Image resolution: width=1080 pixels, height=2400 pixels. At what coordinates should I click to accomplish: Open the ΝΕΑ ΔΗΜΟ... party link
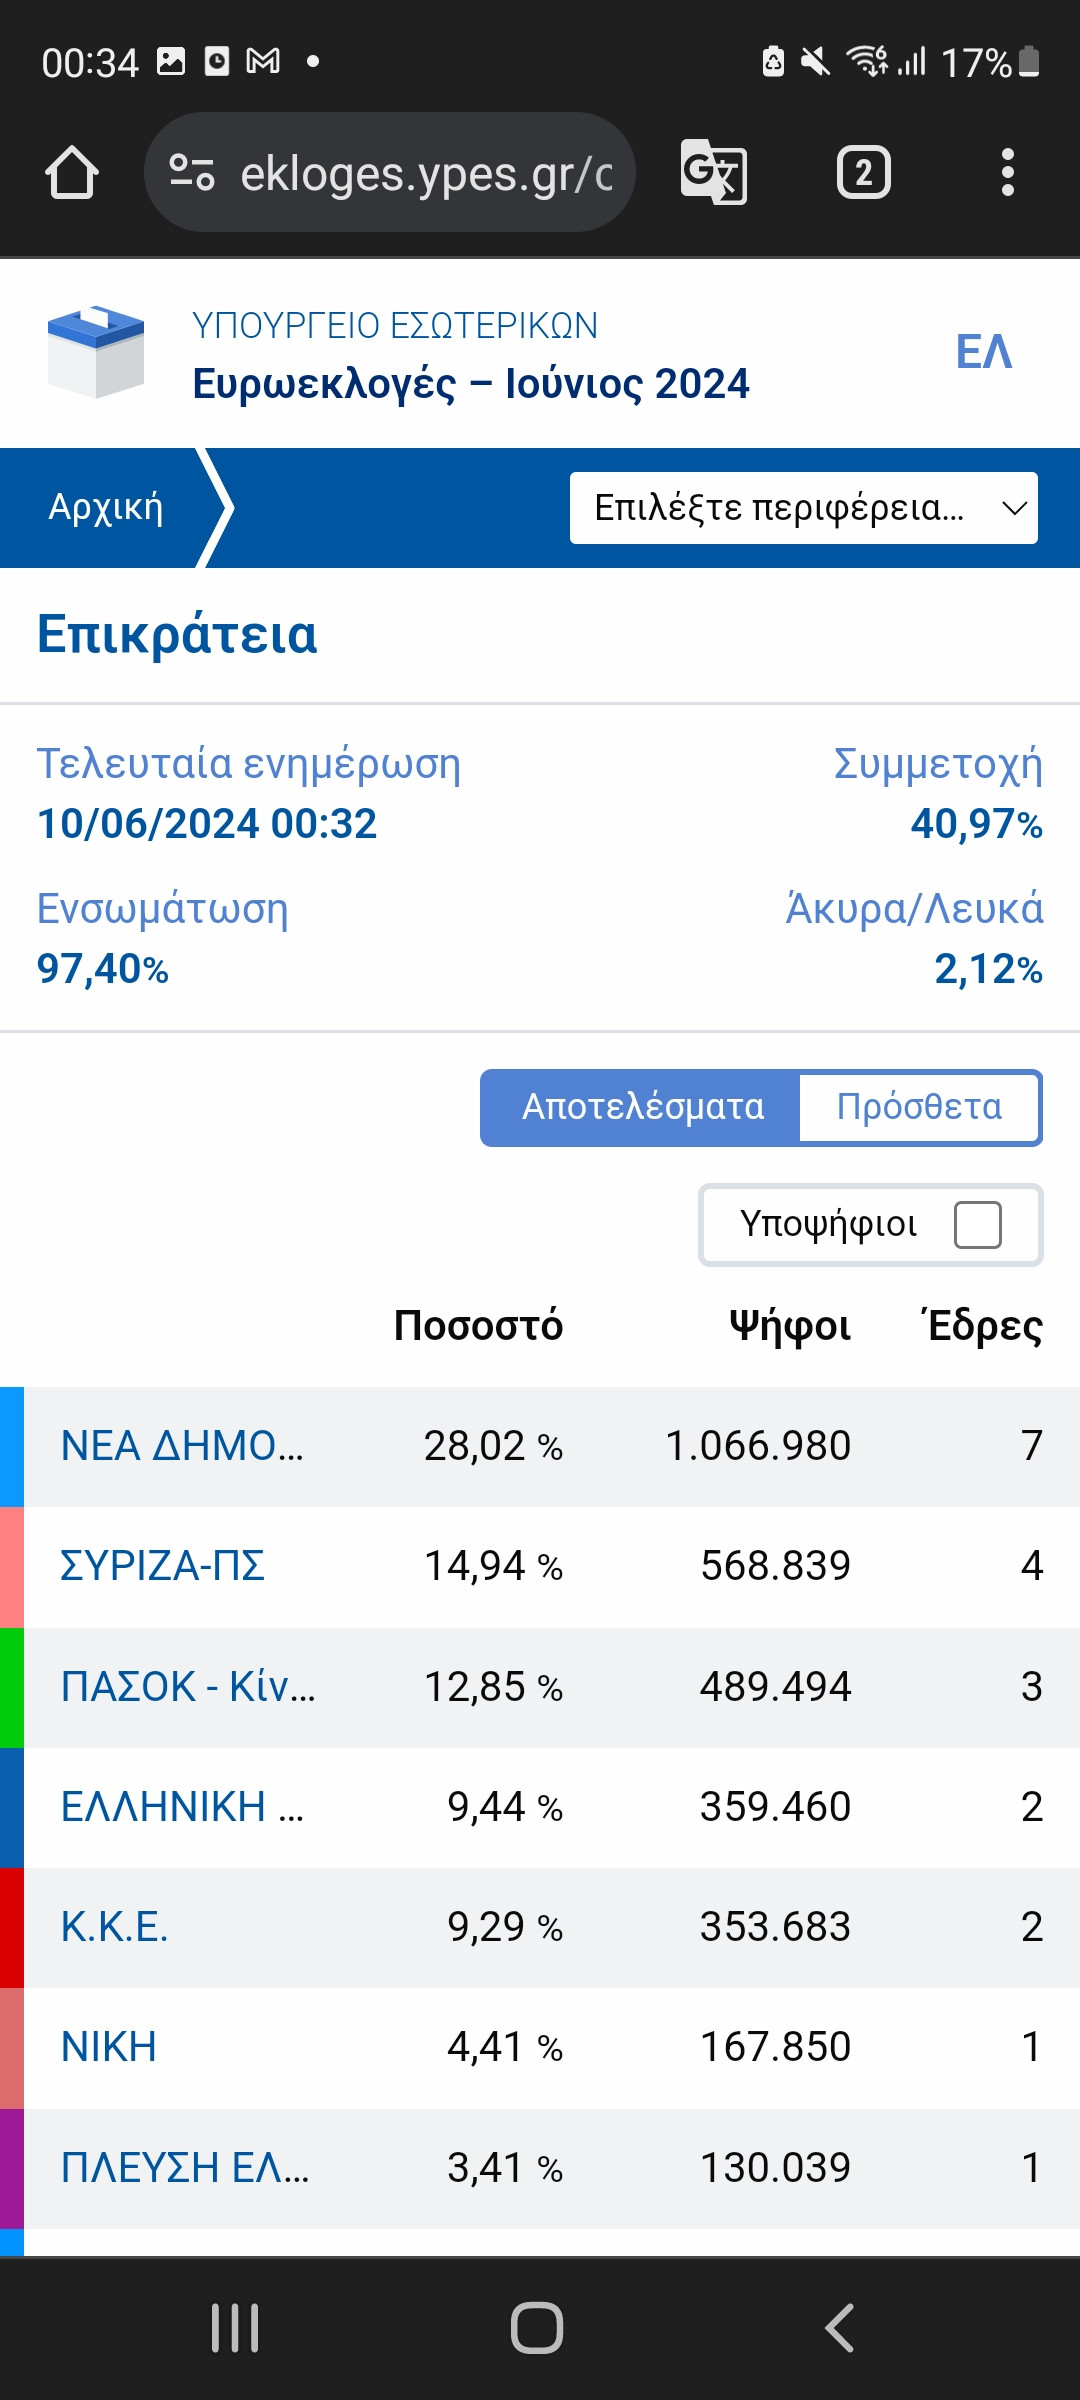[182, 1446]
